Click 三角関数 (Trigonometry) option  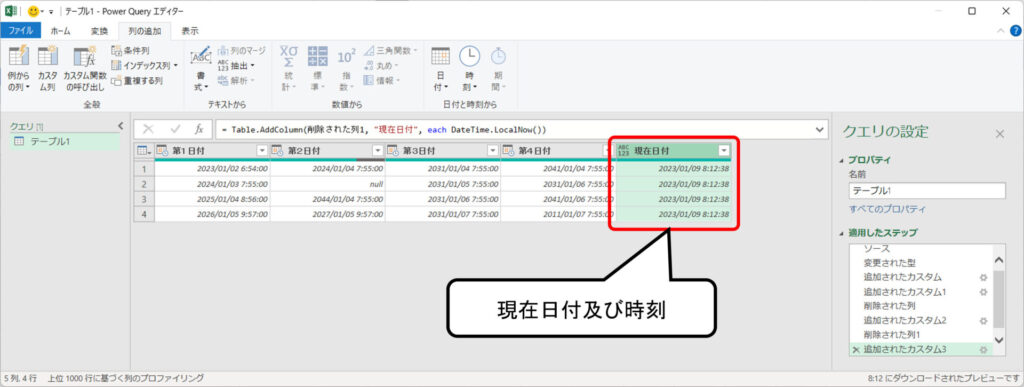[391, 50]
